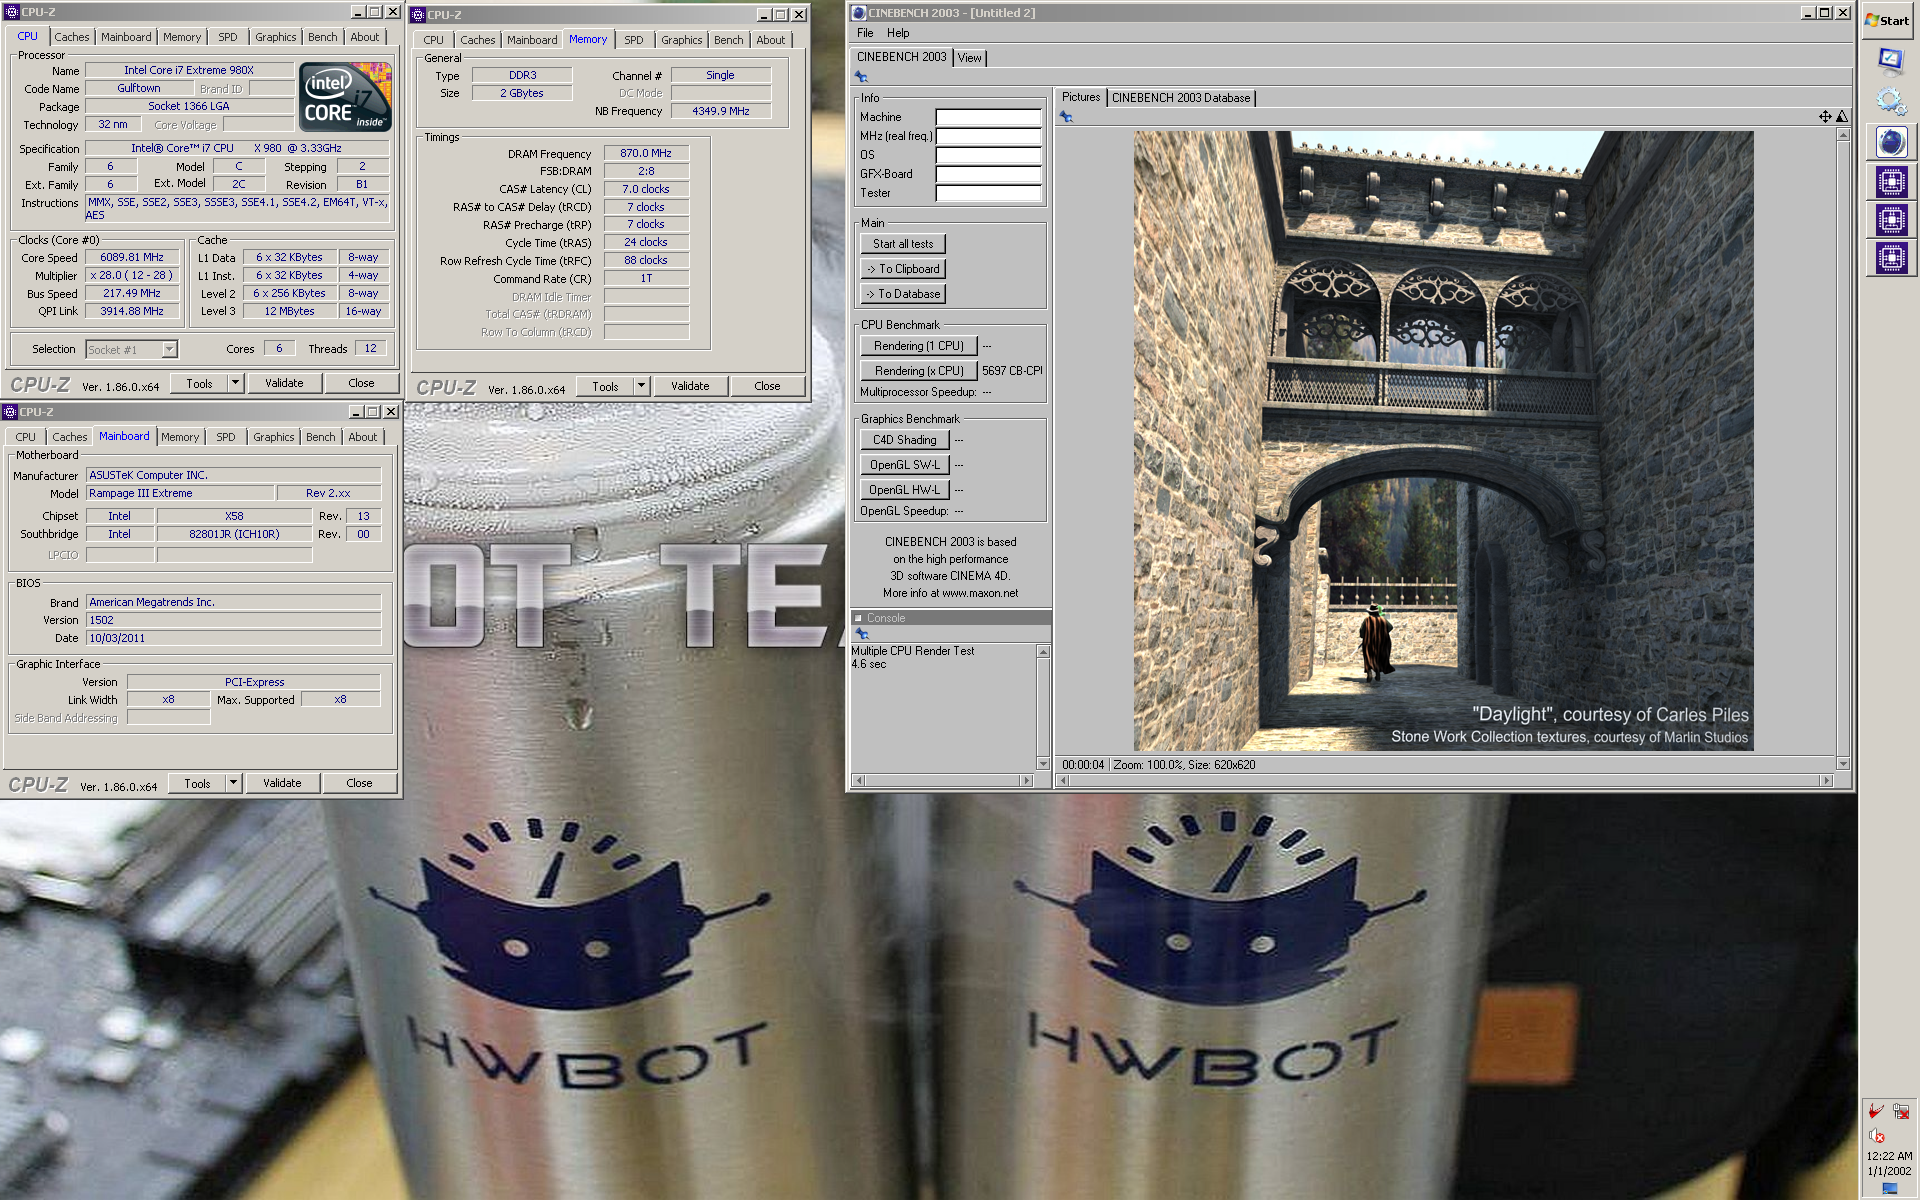
Task: Click the pin icon below the CINEBENCH 2003 tab
Action: tap(861, 77)
